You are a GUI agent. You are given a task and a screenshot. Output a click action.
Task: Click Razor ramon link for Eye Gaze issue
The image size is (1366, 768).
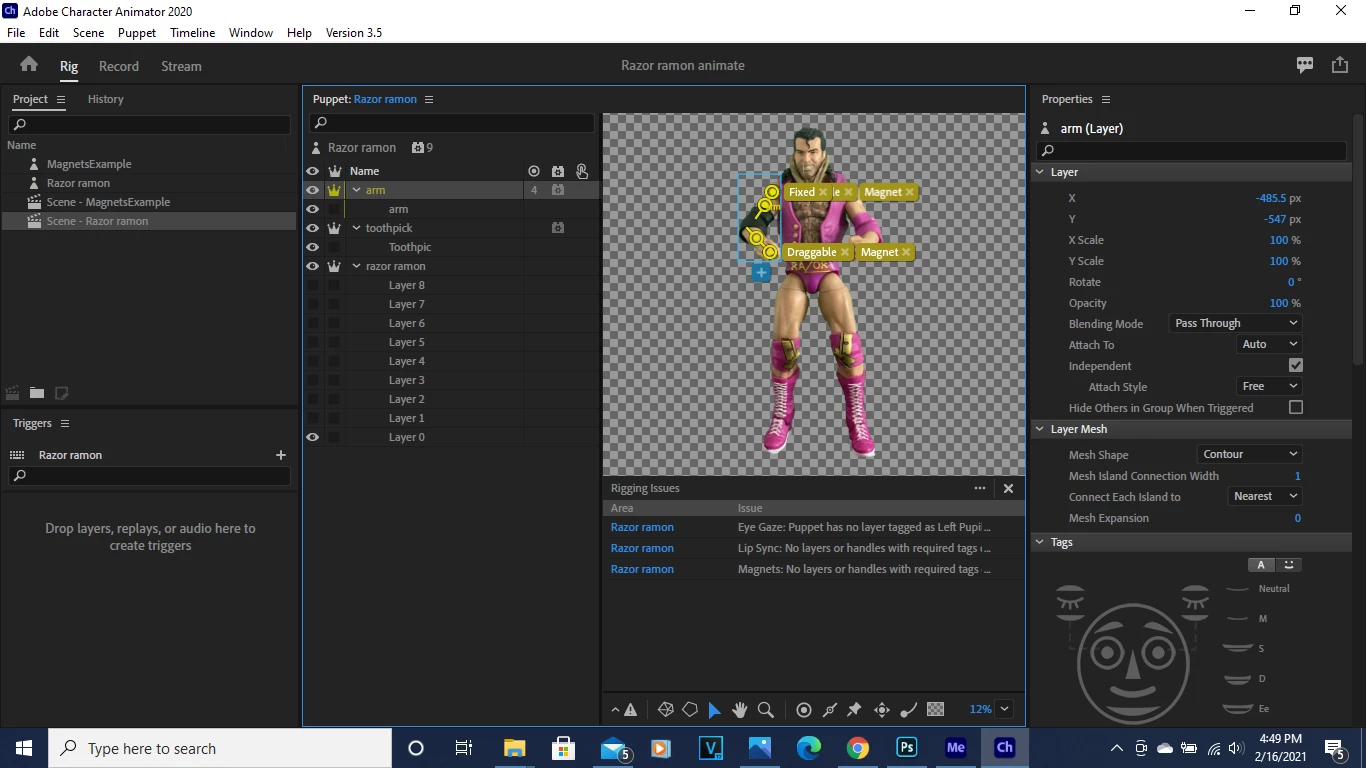[x=642, y=527]
